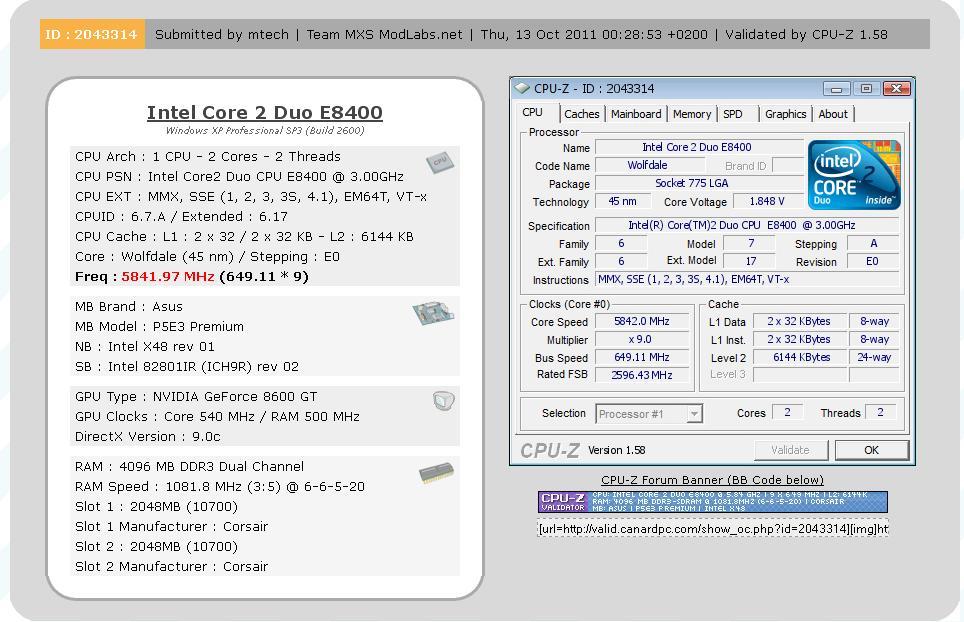Viewport: 964px width, 622px height.
Task: Click the Threads value field
Action: click(x=880, y=412)
